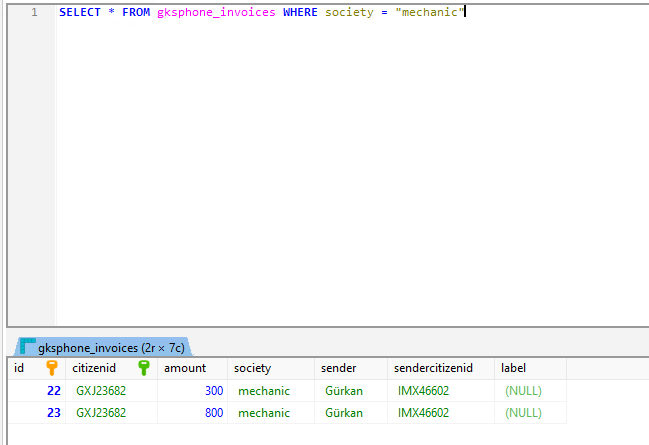Click the FROM keyword in the query
Viewport: 649px width, 445px height.
point(136,12)
